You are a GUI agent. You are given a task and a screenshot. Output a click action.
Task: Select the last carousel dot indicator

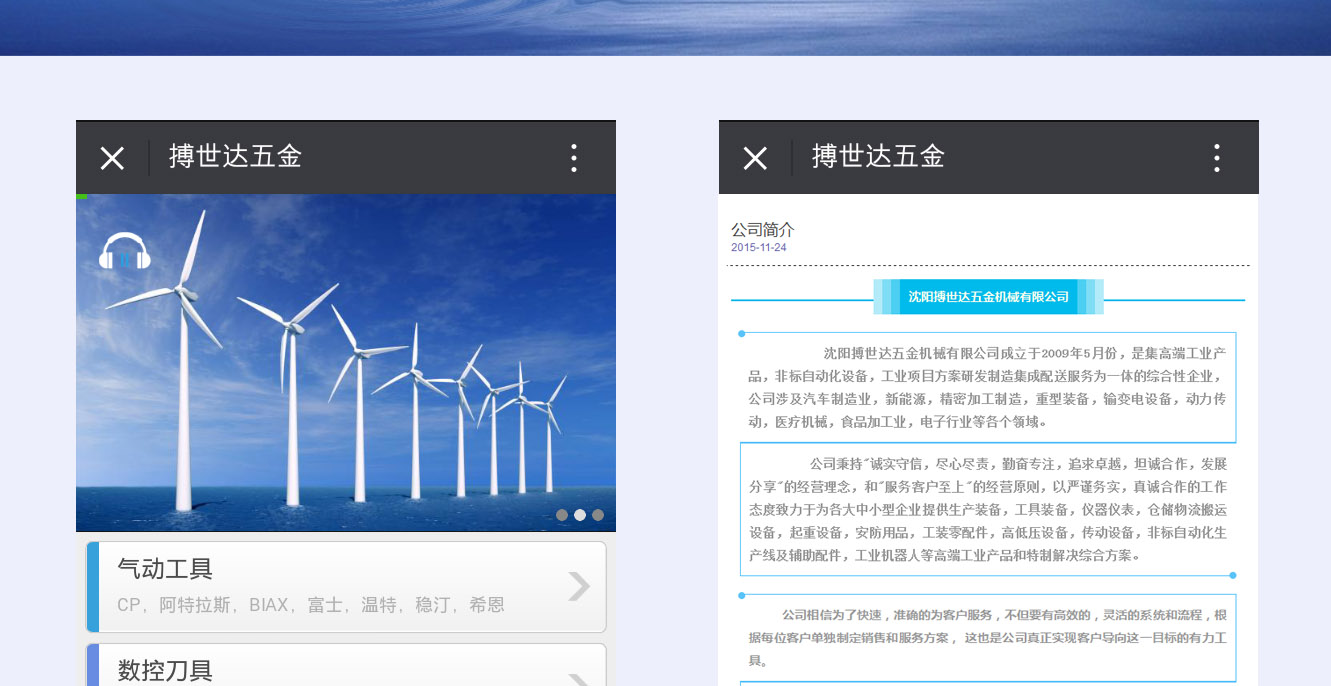tap(598, 515)
